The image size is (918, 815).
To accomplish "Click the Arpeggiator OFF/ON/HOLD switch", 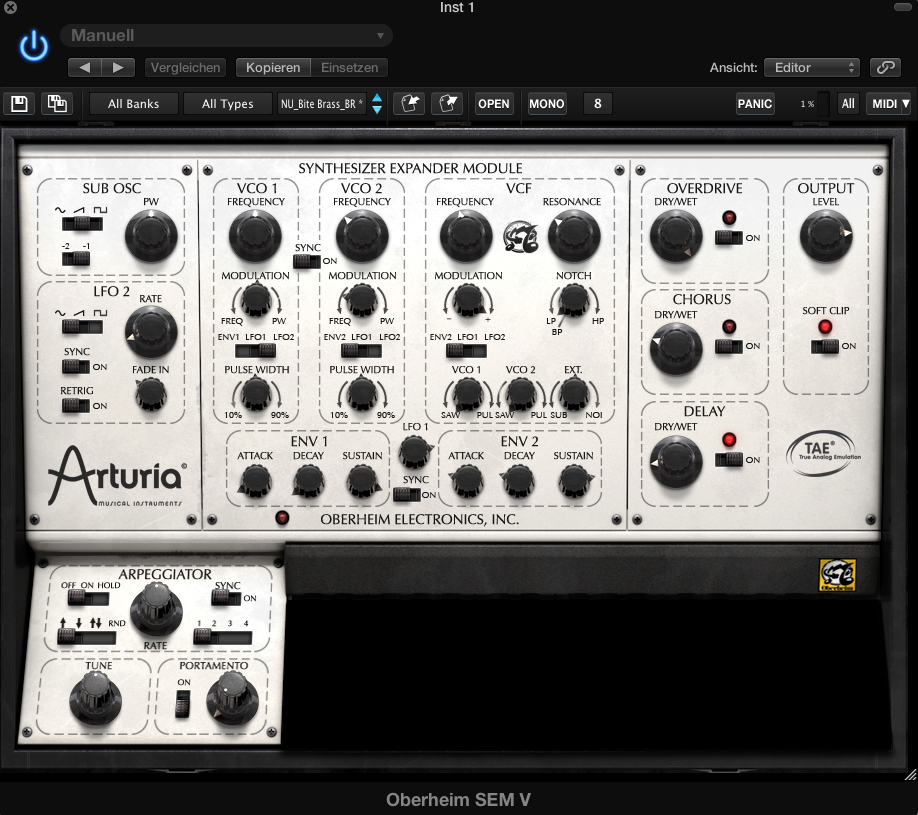I will (x=88, y=598).
